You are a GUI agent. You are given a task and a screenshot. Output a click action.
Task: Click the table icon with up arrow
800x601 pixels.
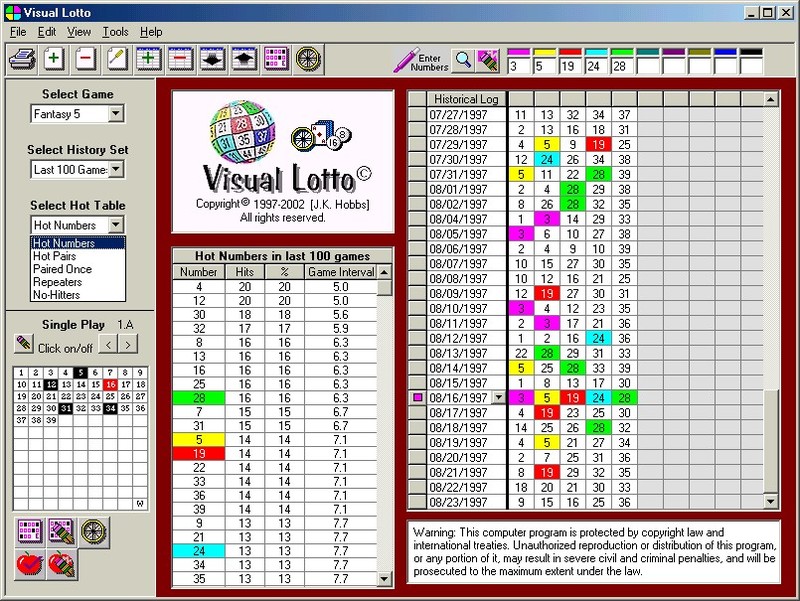click(x=244, y=59)
